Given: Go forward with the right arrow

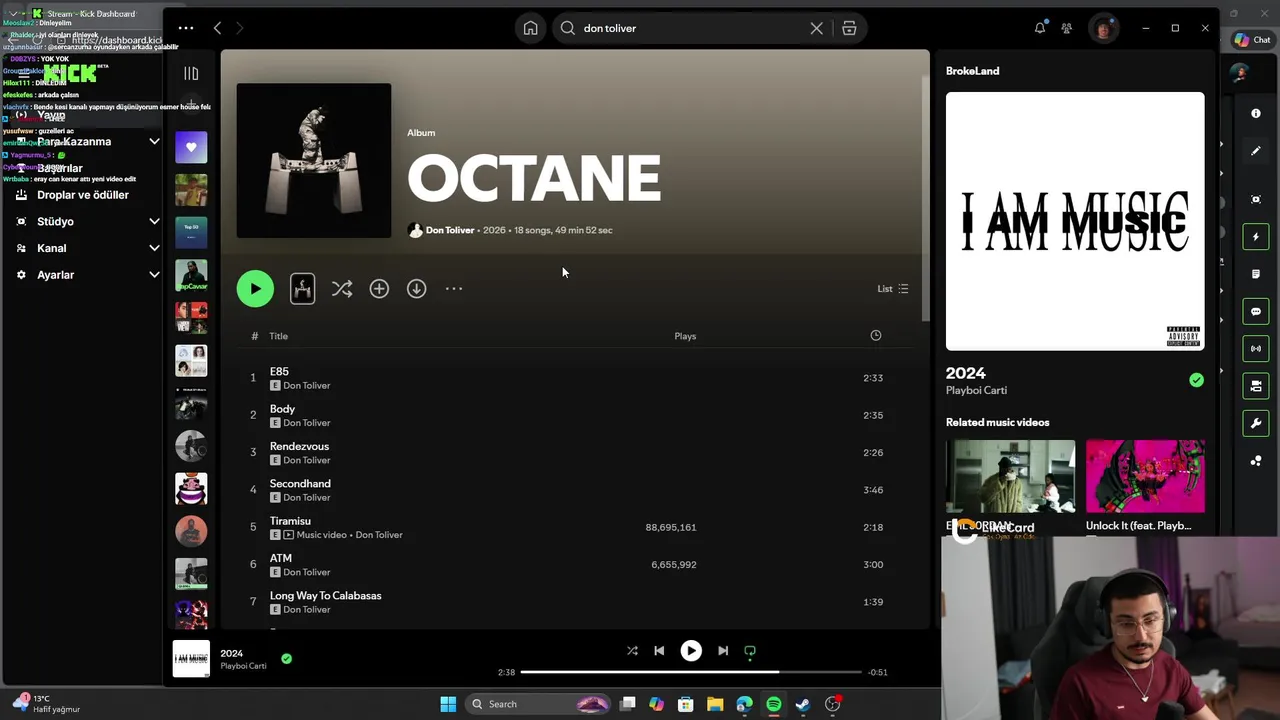Looking at the screenshot, I should coord(240,28).
